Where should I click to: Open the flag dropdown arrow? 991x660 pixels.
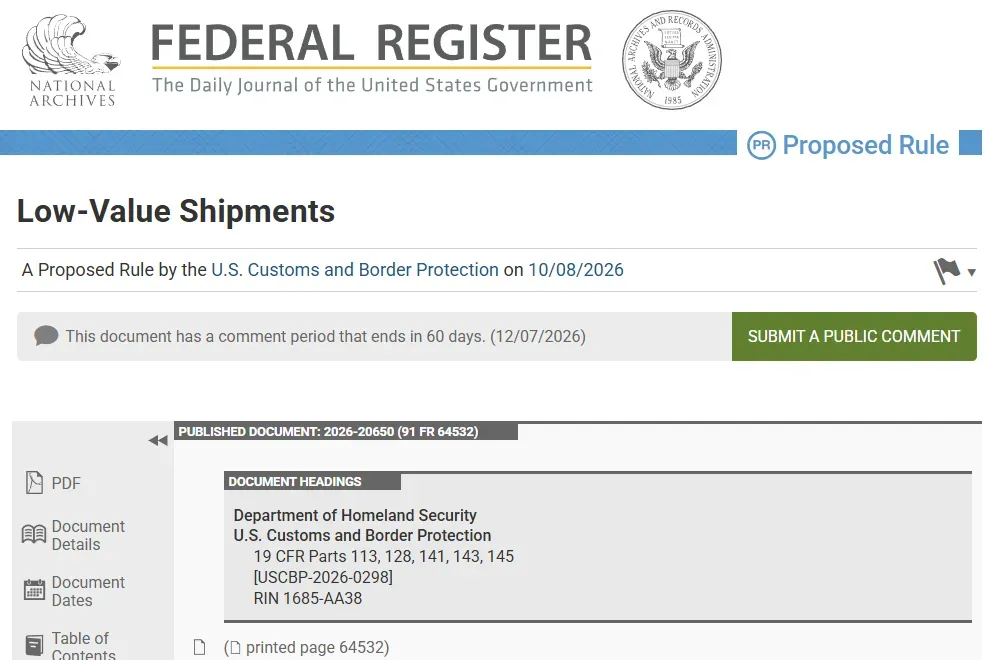(x=971, y=272)
